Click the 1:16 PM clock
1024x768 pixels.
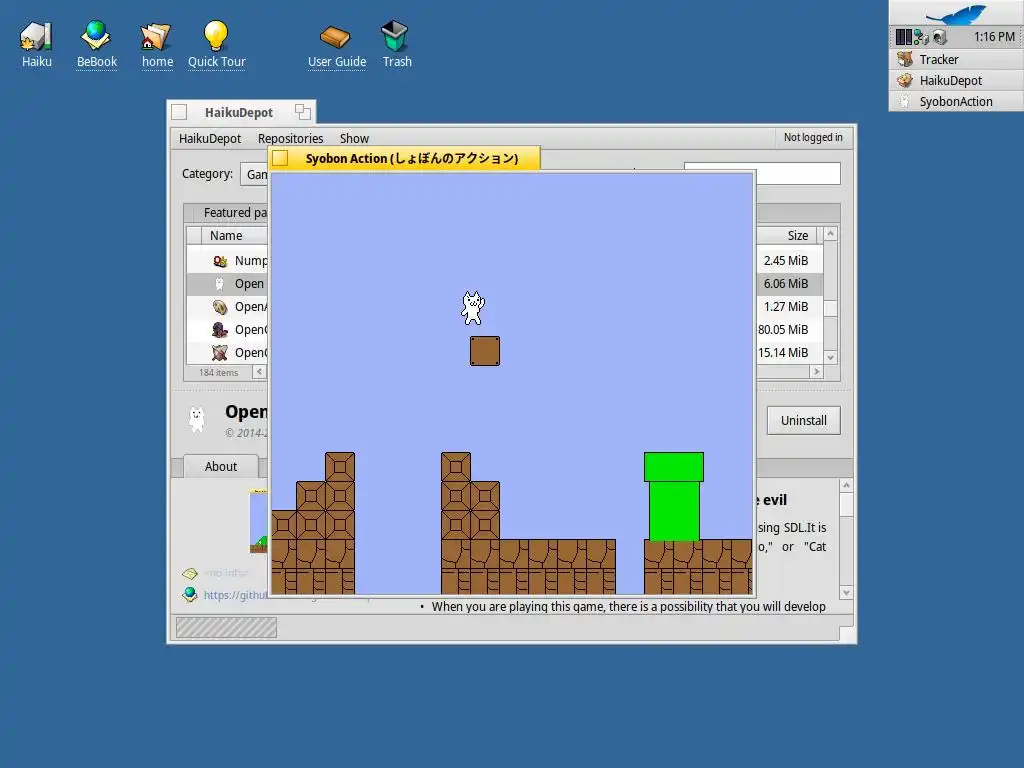(x=994, y=37)
